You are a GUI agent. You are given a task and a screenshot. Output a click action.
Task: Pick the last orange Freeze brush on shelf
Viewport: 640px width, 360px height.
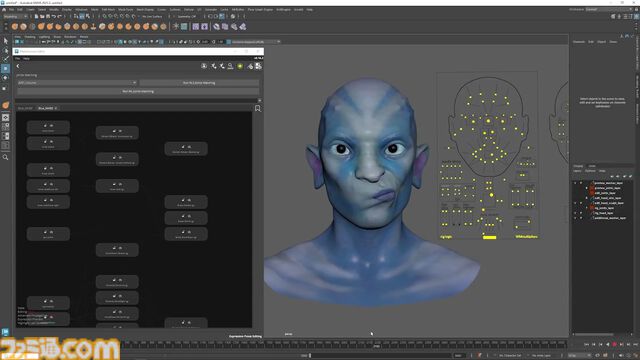pos(164,27)
